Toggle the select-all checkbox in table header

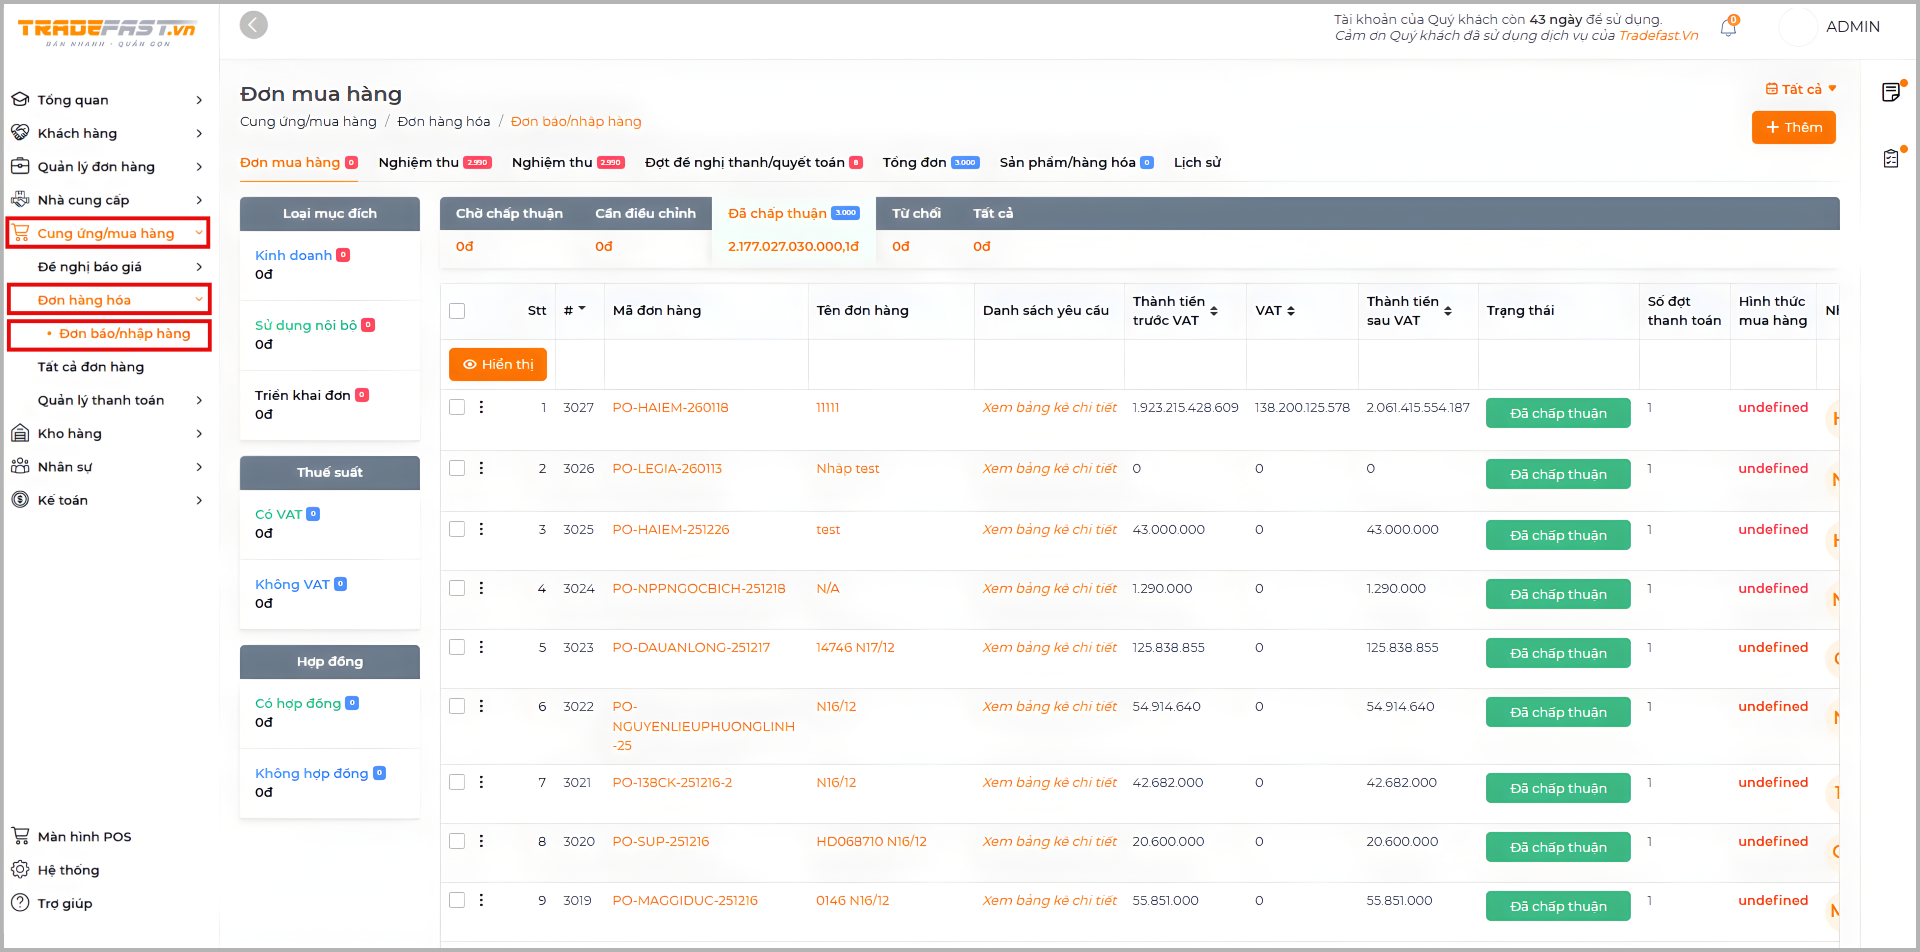coord(457,311)
